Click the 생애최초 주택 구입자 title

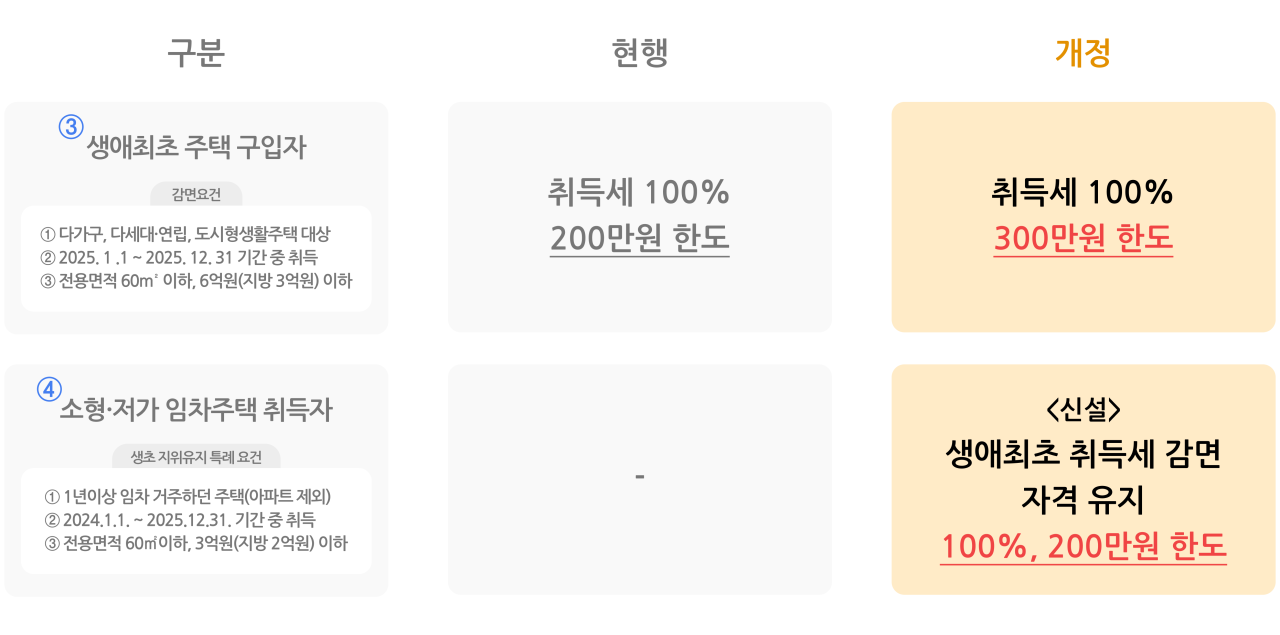pos(196,148)
